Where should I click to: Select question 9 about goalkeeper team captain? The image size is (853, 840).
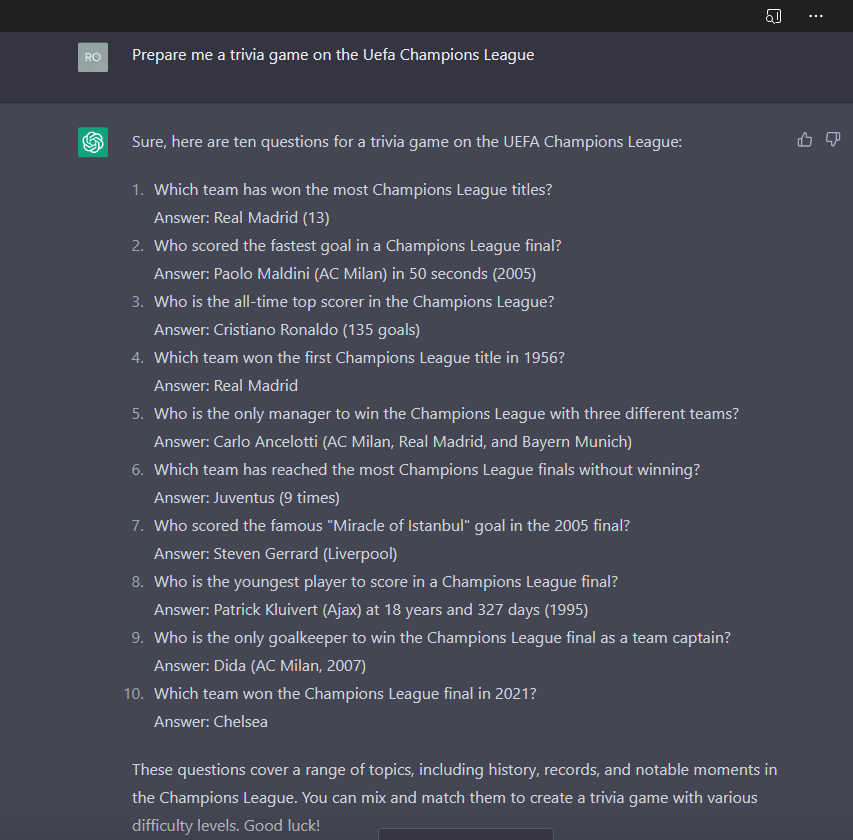(x=442, y=638)
